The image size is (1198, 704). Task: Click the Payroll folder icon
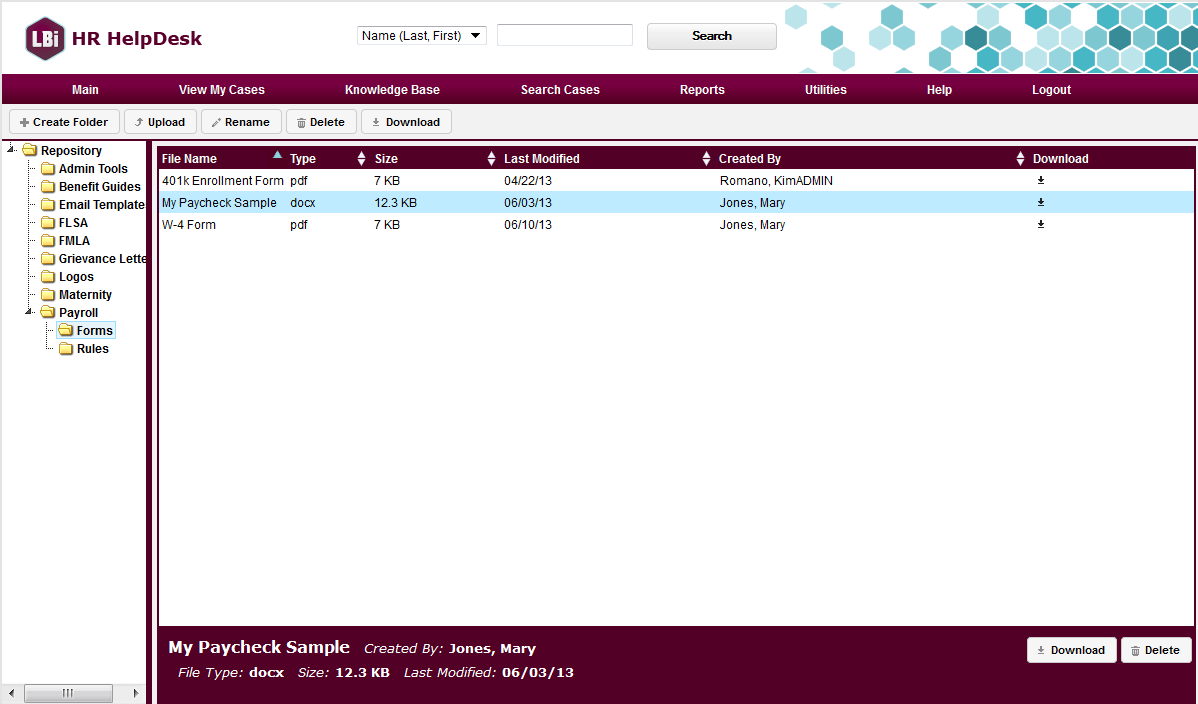pos(48,313)
